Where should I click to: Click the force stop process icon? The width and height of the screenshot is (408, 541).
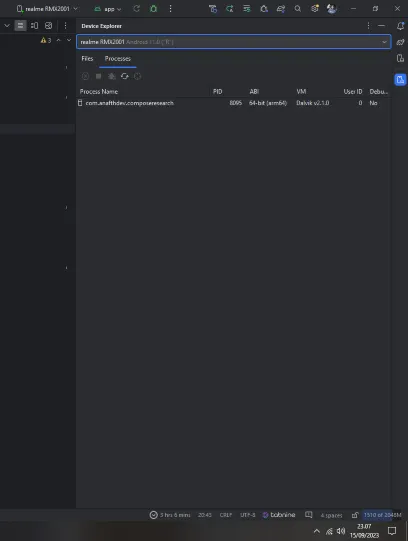pos(98,76)
